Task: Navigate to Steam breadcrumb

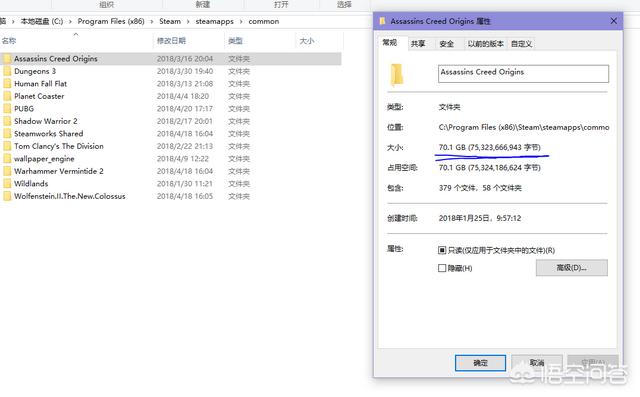Action: coord(170,21)
